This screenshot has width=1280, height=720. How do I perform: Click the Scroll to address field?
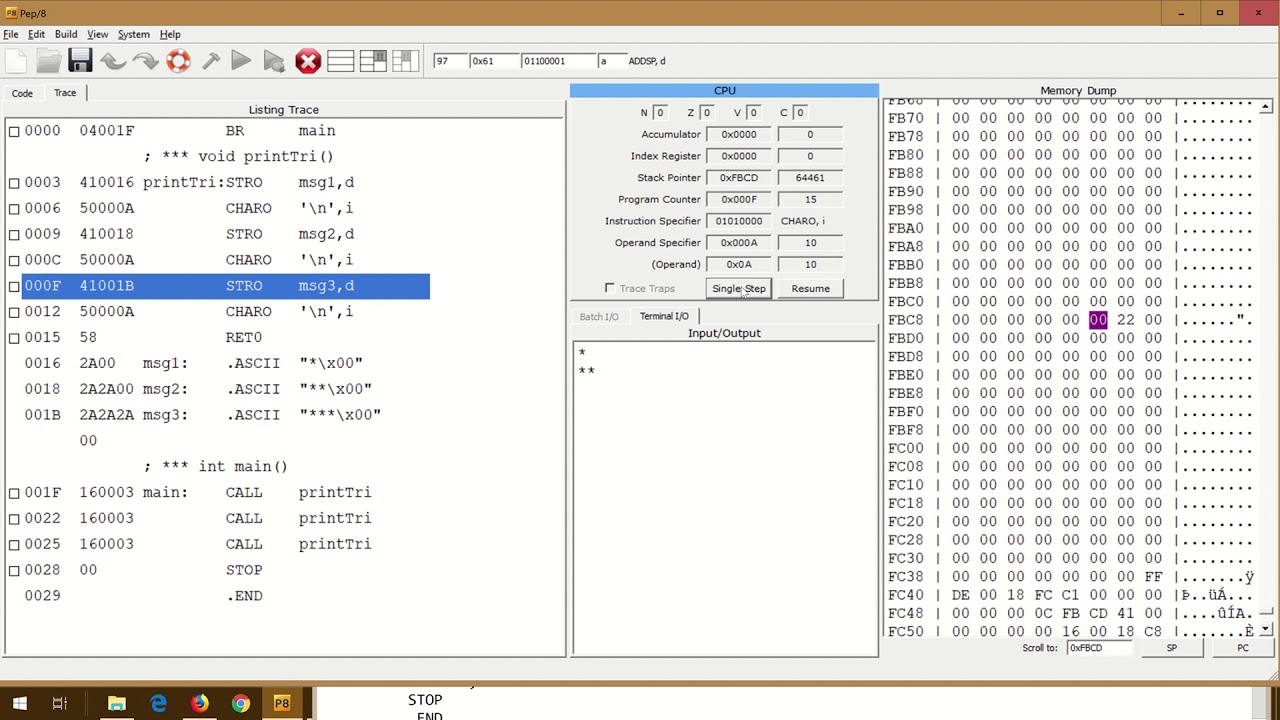click(x=1100, y=648)
